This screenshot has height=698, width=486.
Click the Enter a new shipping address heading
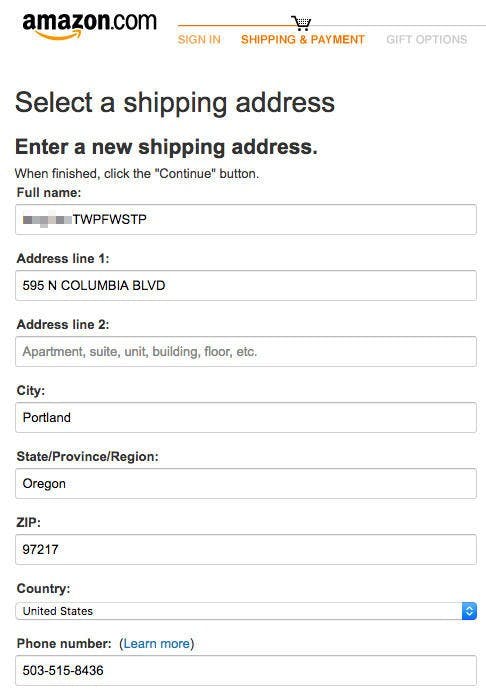[166, 147]
